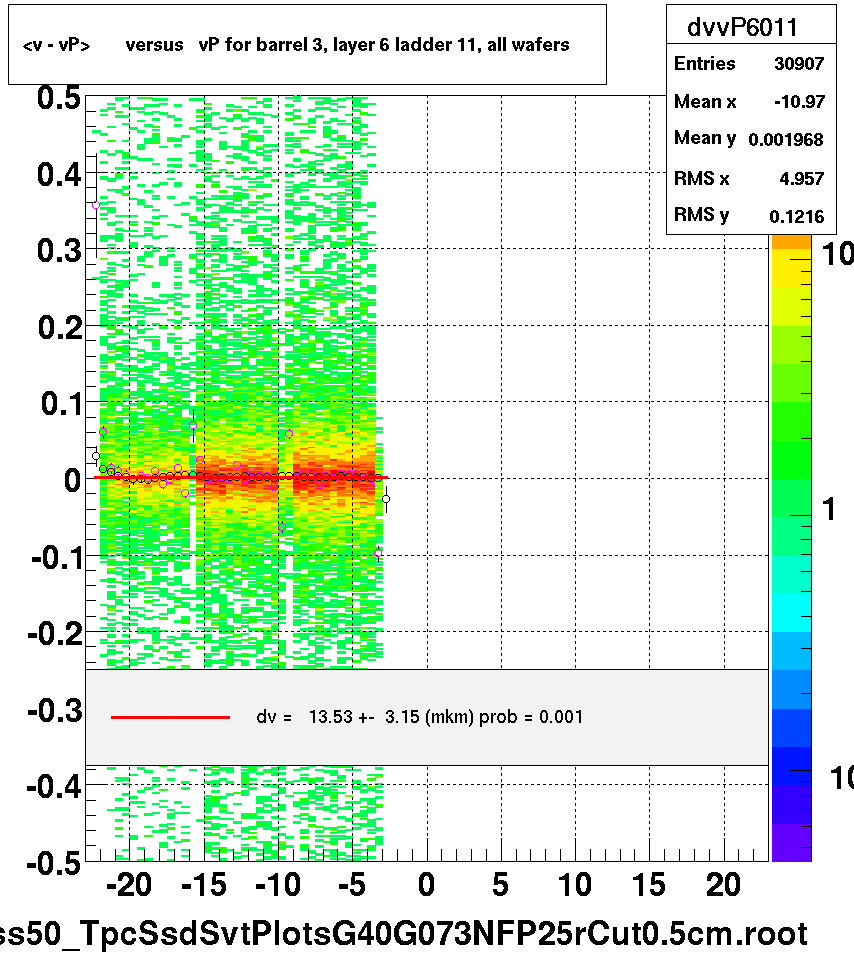Click the x-axis label 15
The width and height of the screenshot is (854, 957).
[x=649, y=885]
